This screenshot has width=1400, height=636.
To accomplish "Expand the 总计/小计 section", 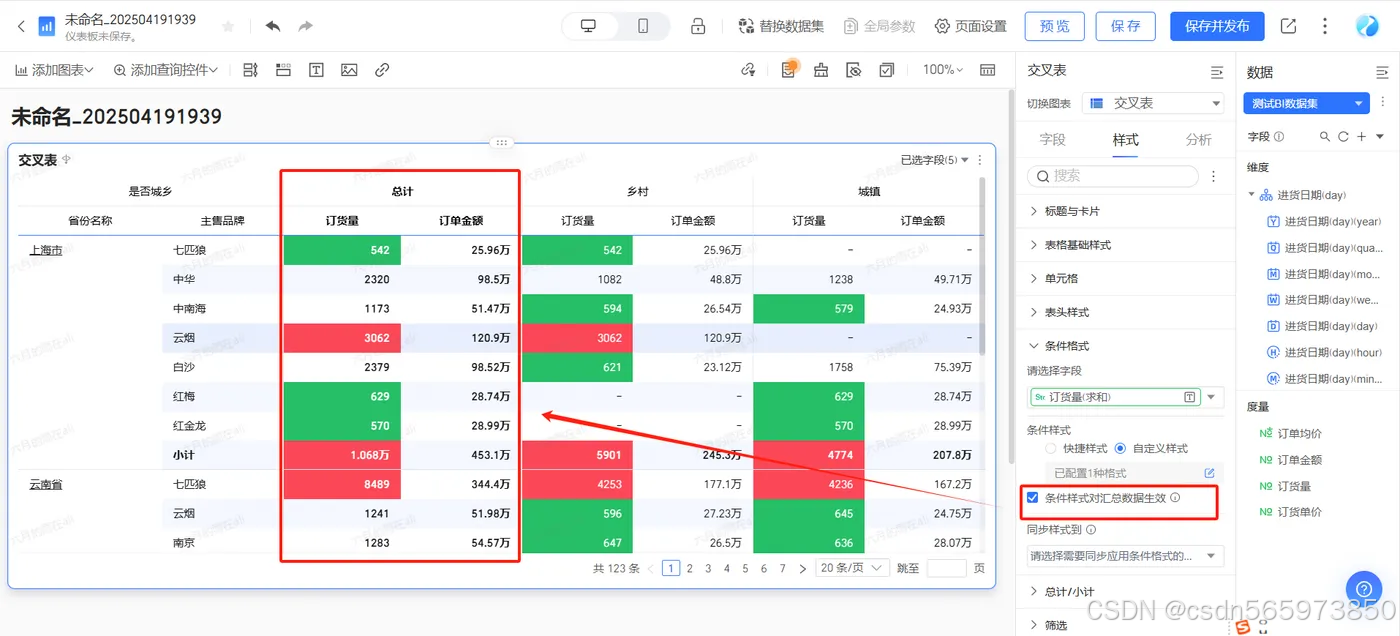I will (1068, 592).
